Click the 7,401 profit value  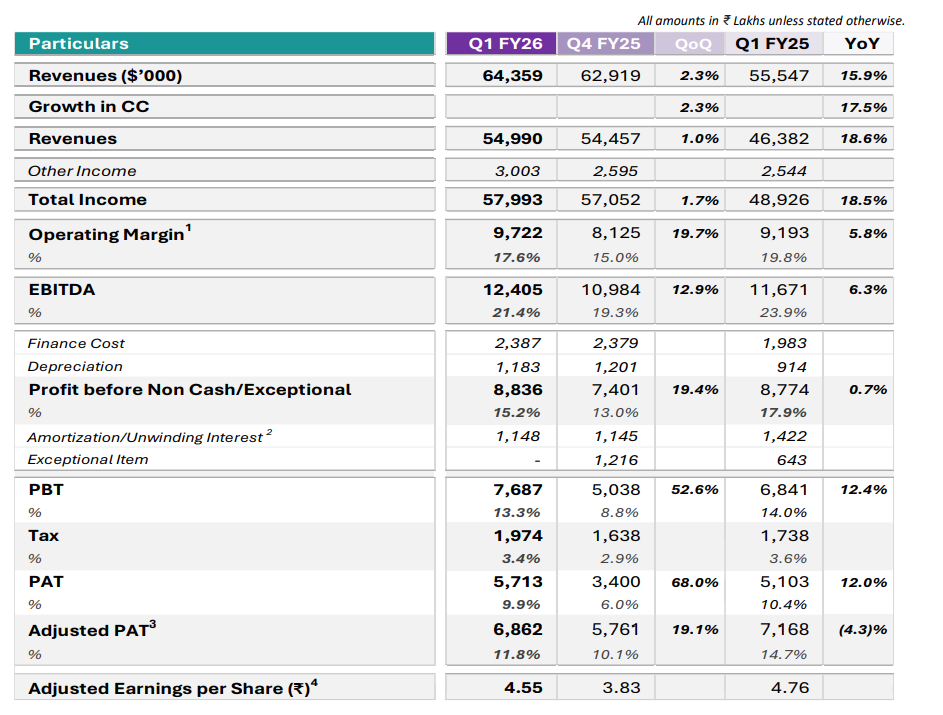point(616,390)
